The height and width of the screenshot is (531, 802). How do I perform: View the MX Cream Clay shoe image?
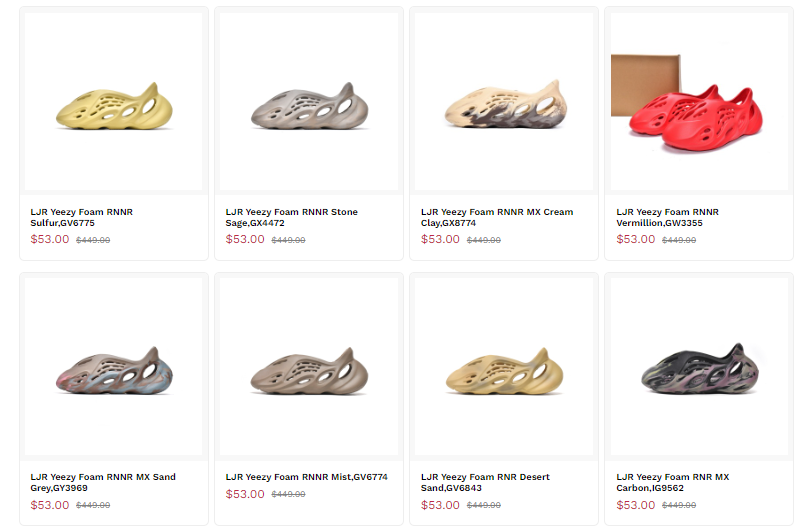pyautogui.click(x=504, y=105)
